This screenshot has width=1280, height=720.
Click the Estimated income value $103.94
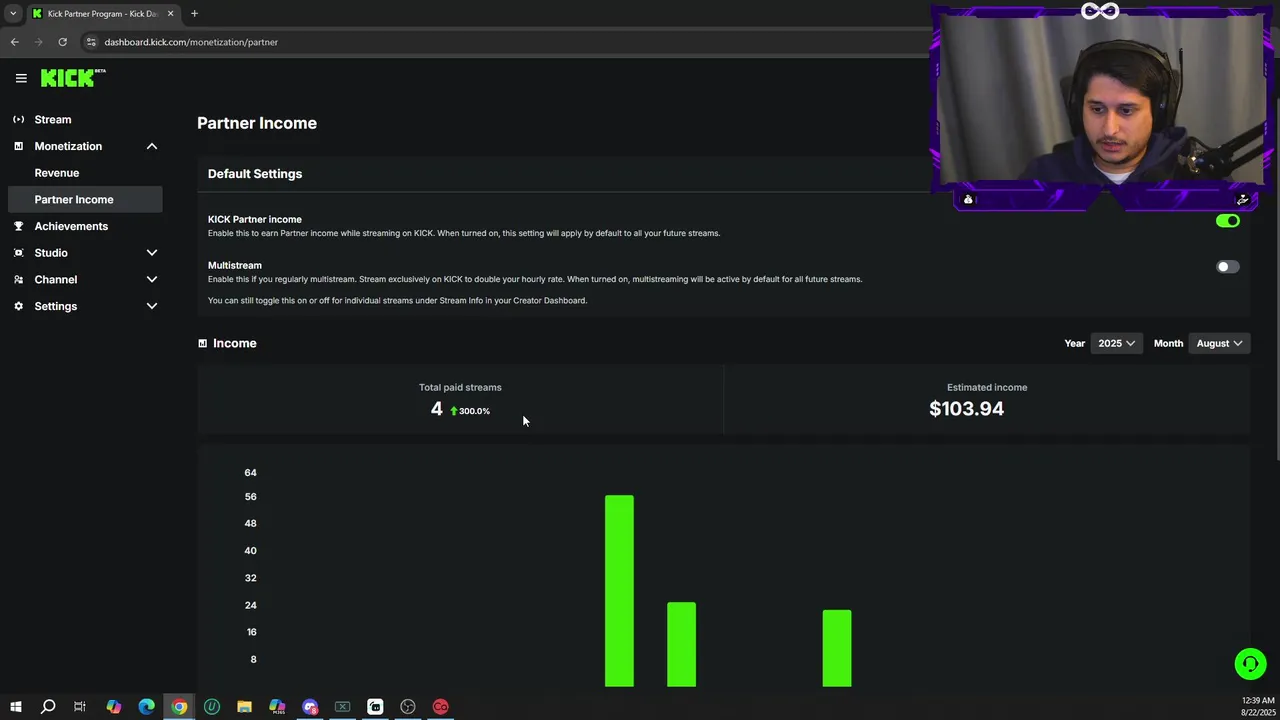(966, 408)
